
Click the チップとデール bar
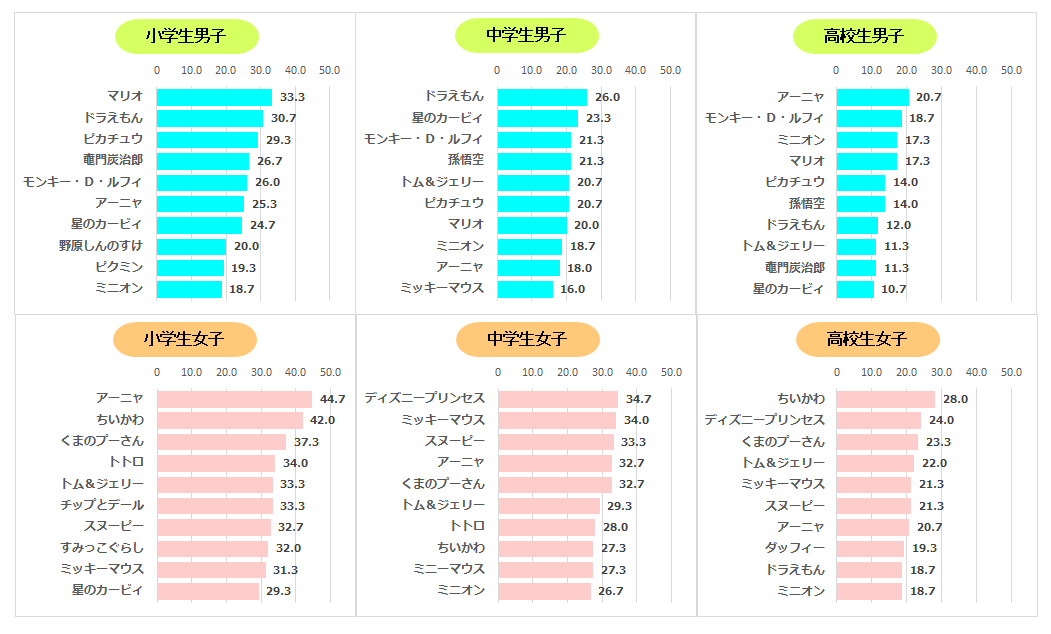214,506
